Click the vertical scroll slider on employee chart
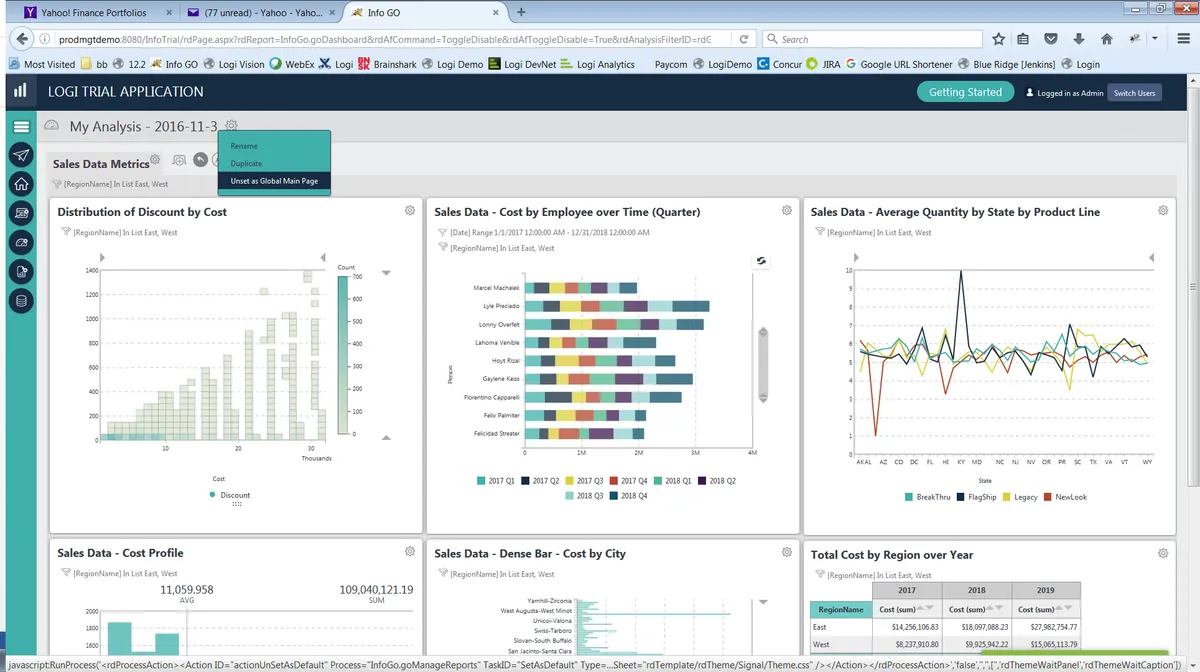Viewport: 1200px width, 672px height. (762, 363)
